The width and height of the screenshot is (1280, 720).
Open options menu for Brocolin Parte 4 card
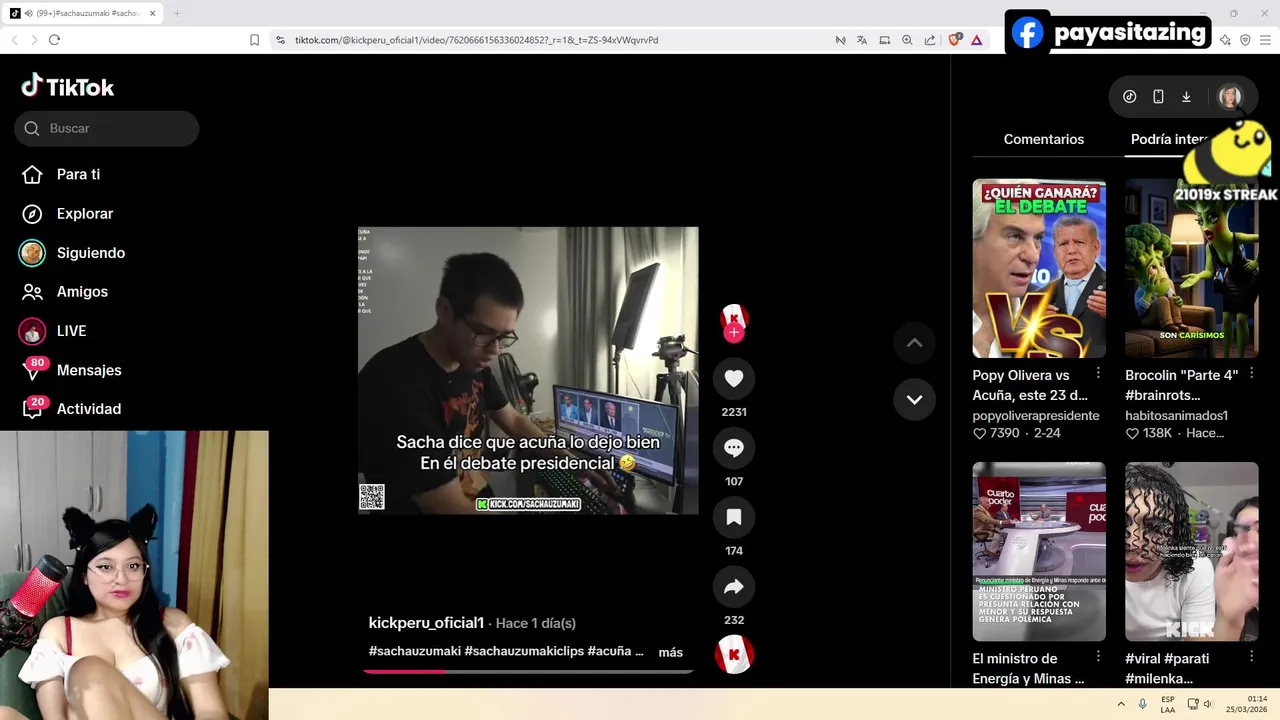pyautogui.click(x=1251, y=373)
